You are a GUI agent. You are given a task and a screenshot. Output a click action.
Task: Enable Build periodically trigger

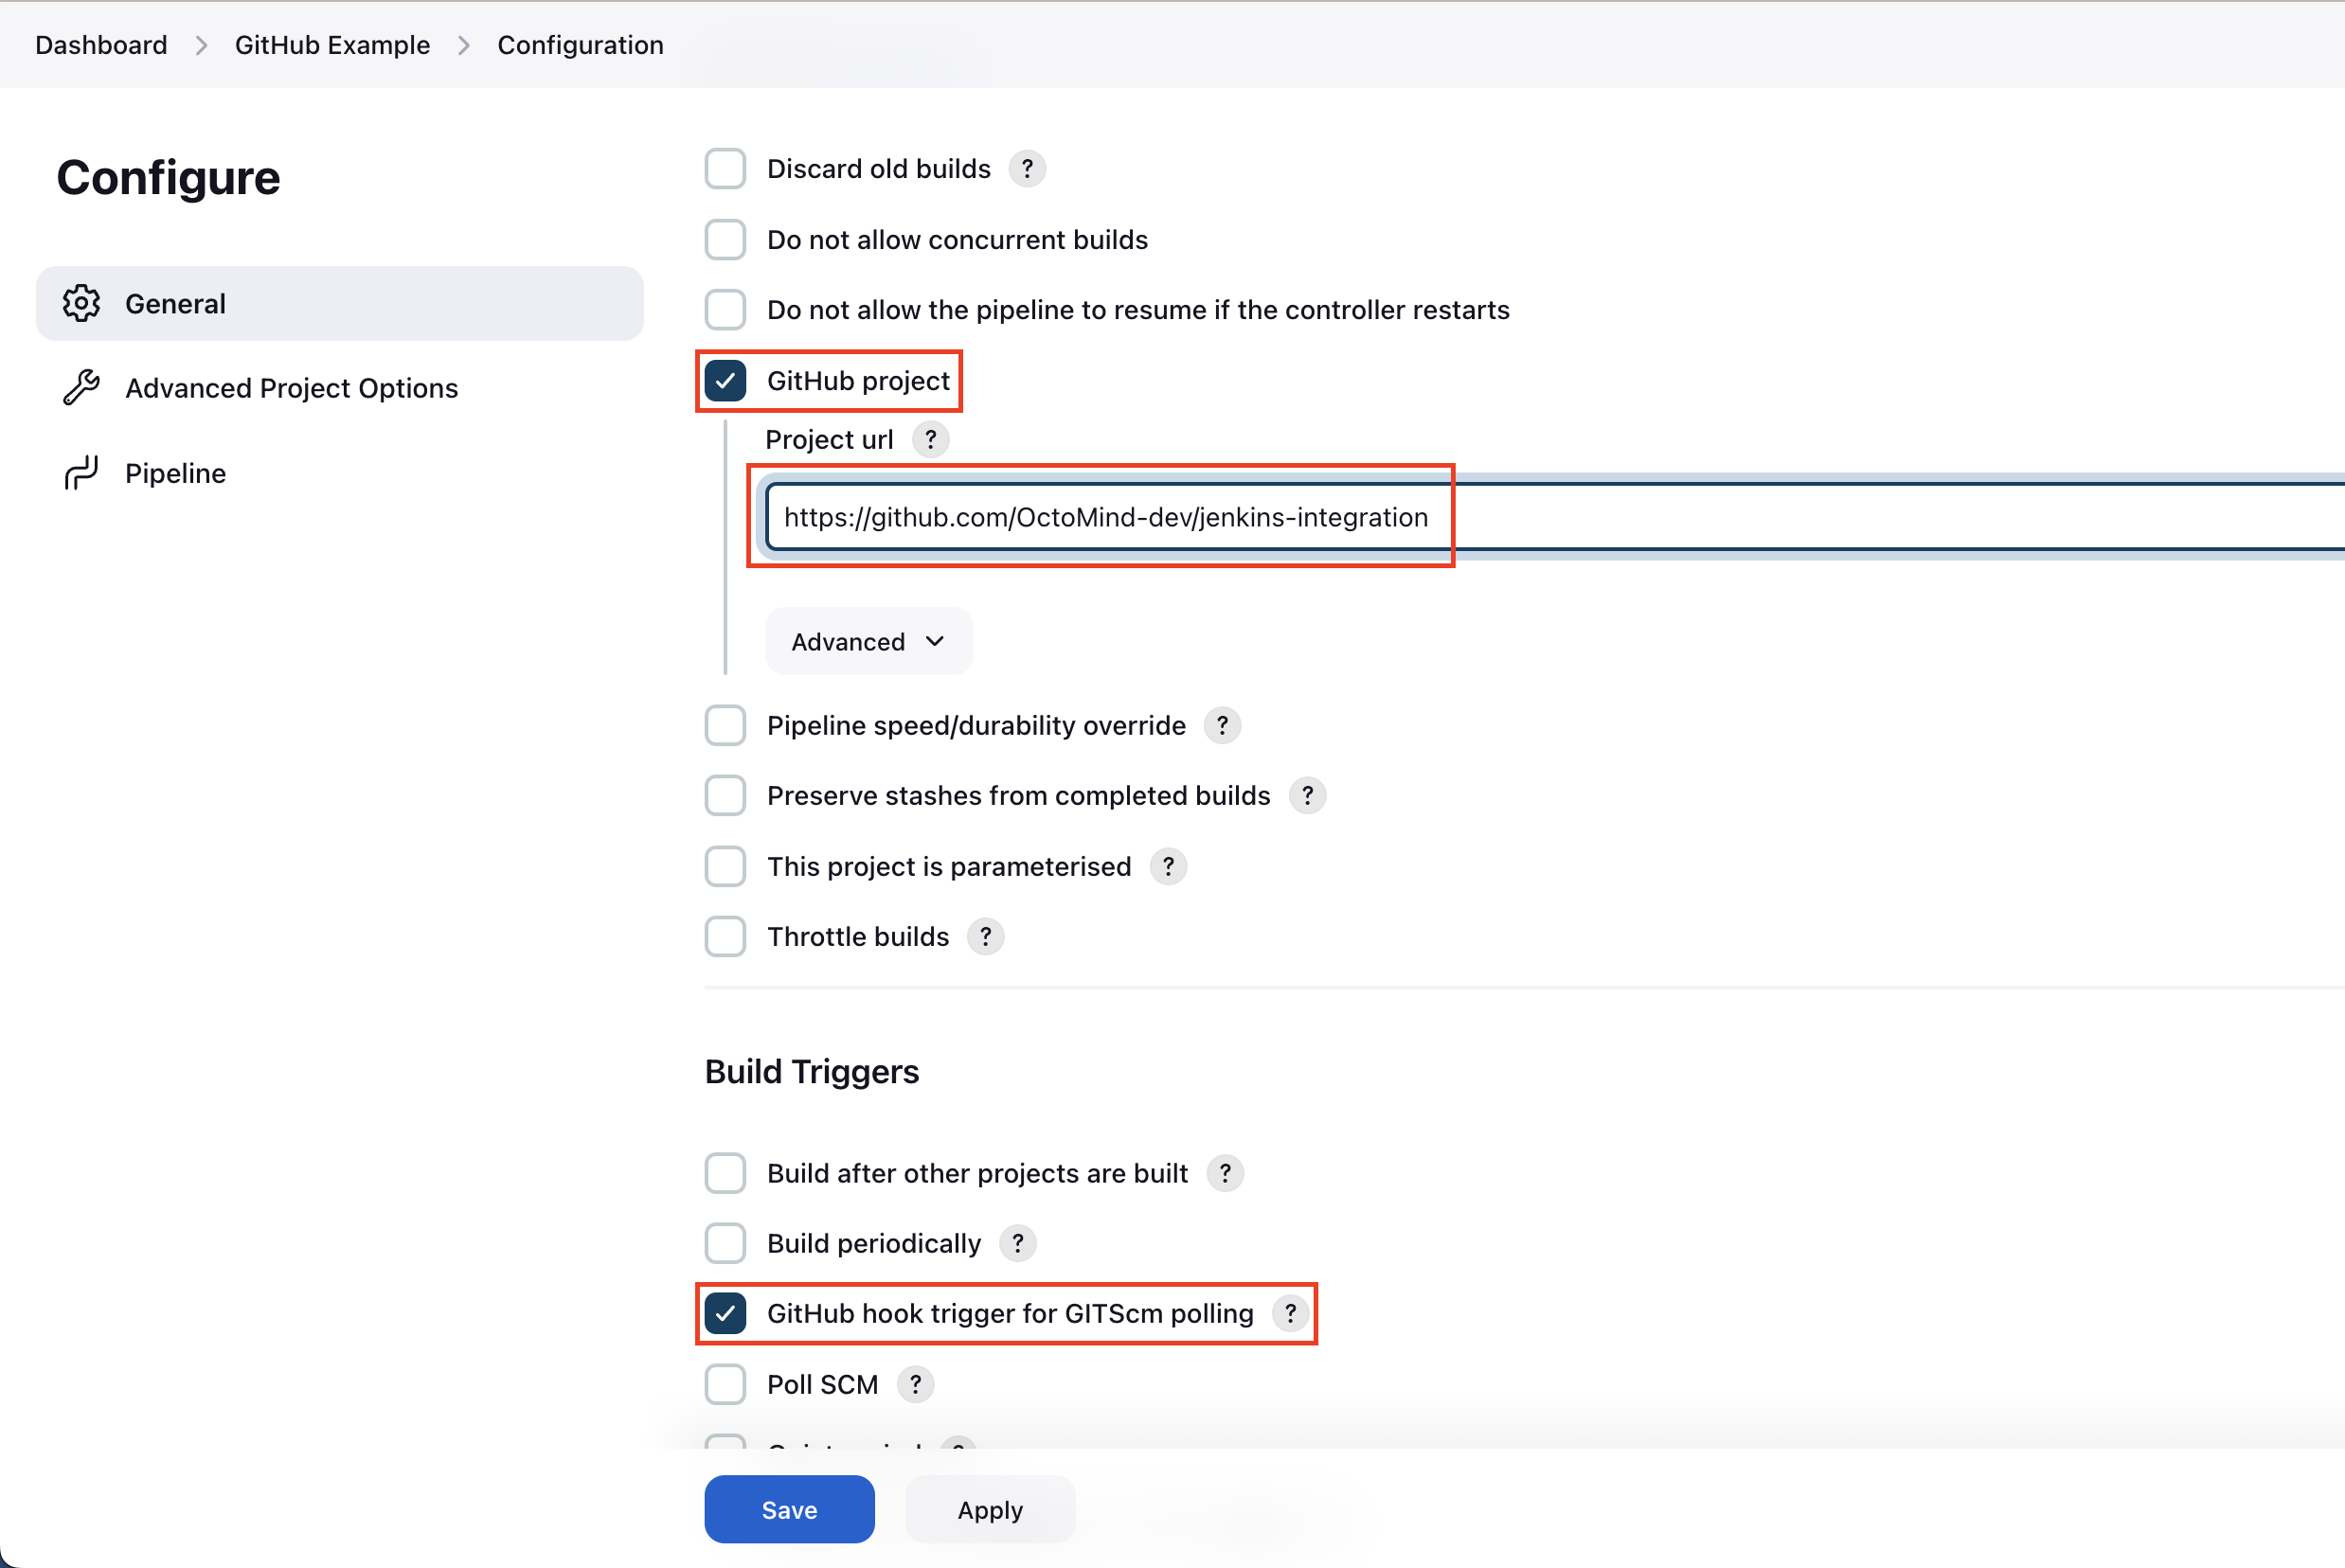[x=725, y=1243]
